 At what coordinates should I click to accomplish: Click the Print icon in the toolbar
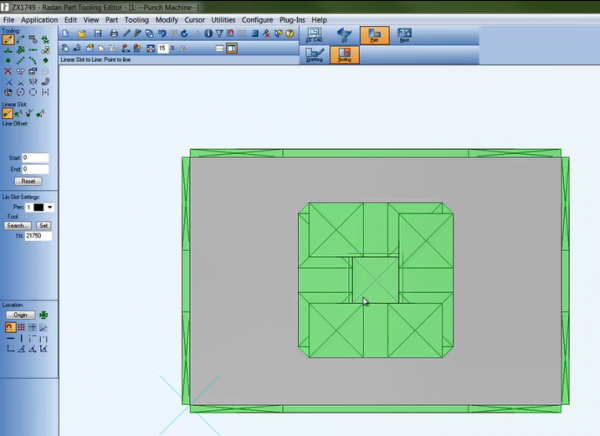[113, 34]
